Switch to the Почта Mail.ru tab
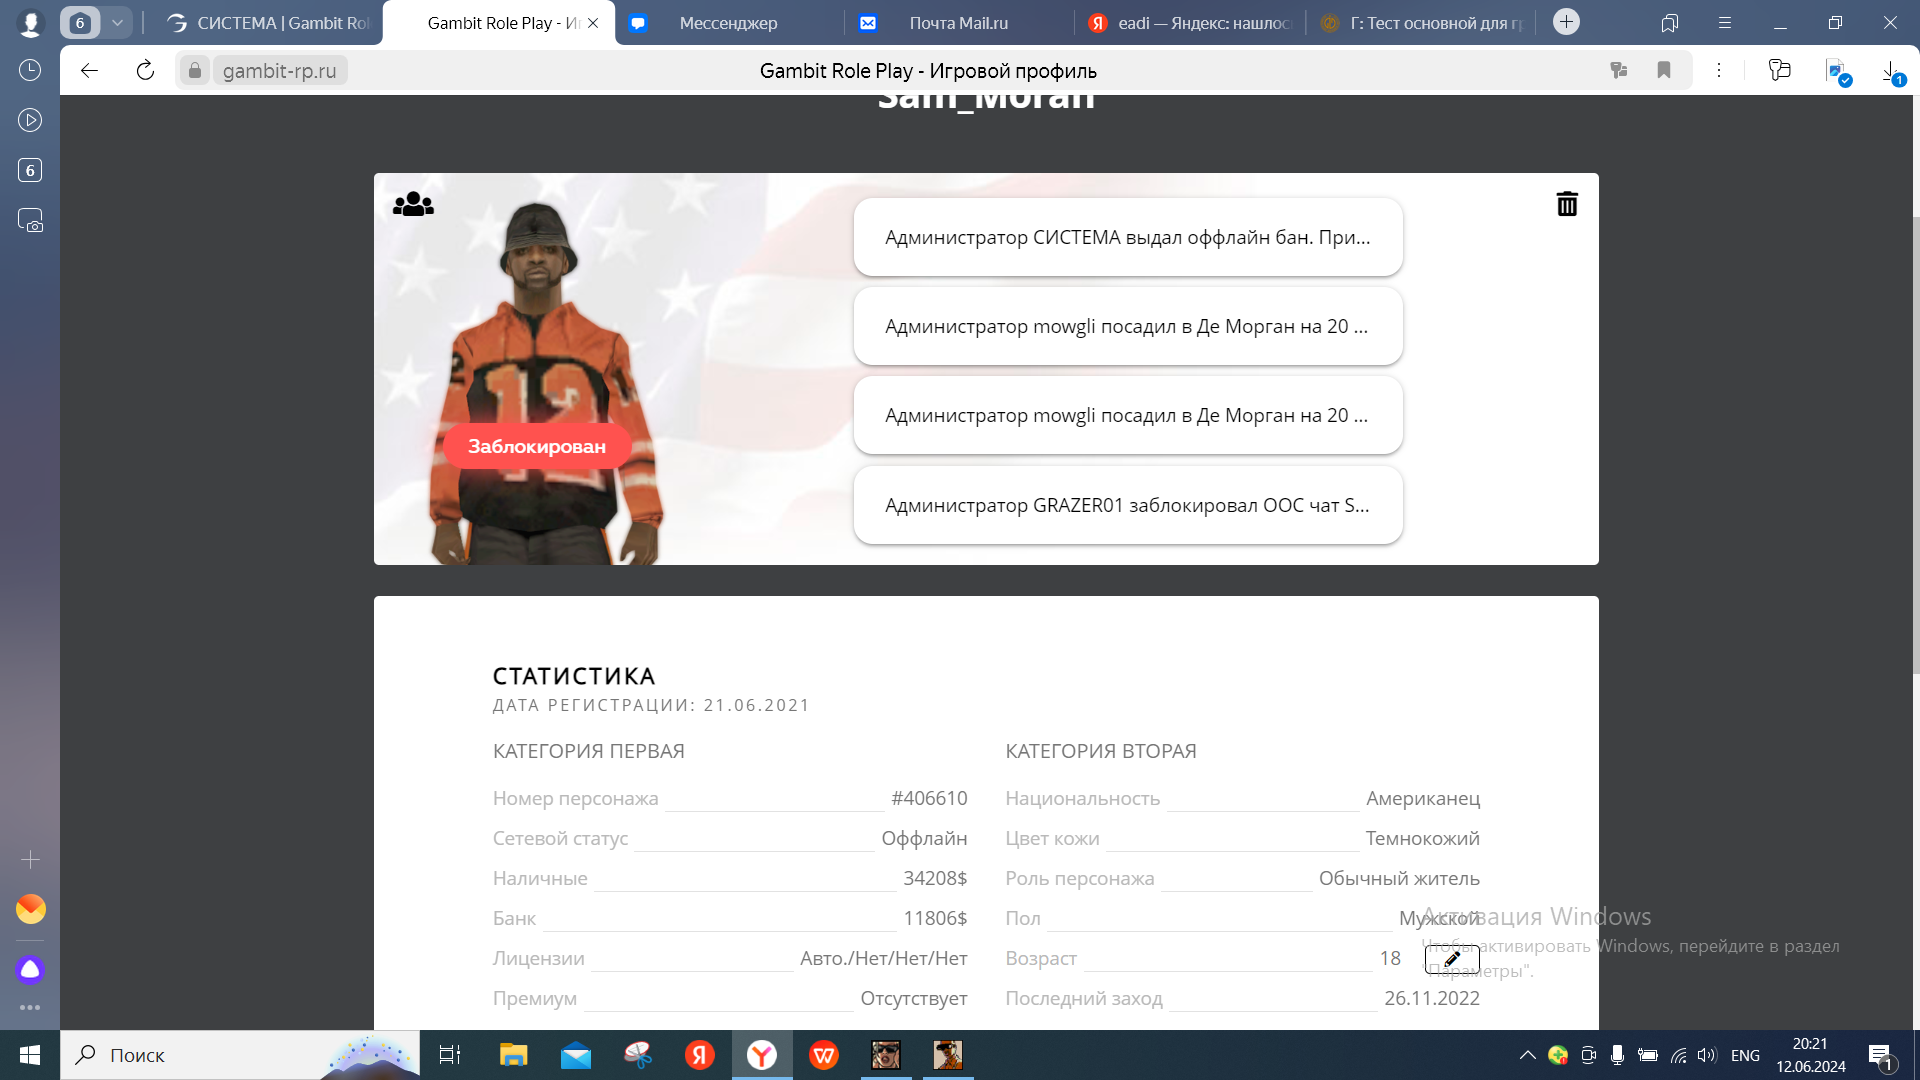Screen dimensions: 1920x1080 coord(958,23)
